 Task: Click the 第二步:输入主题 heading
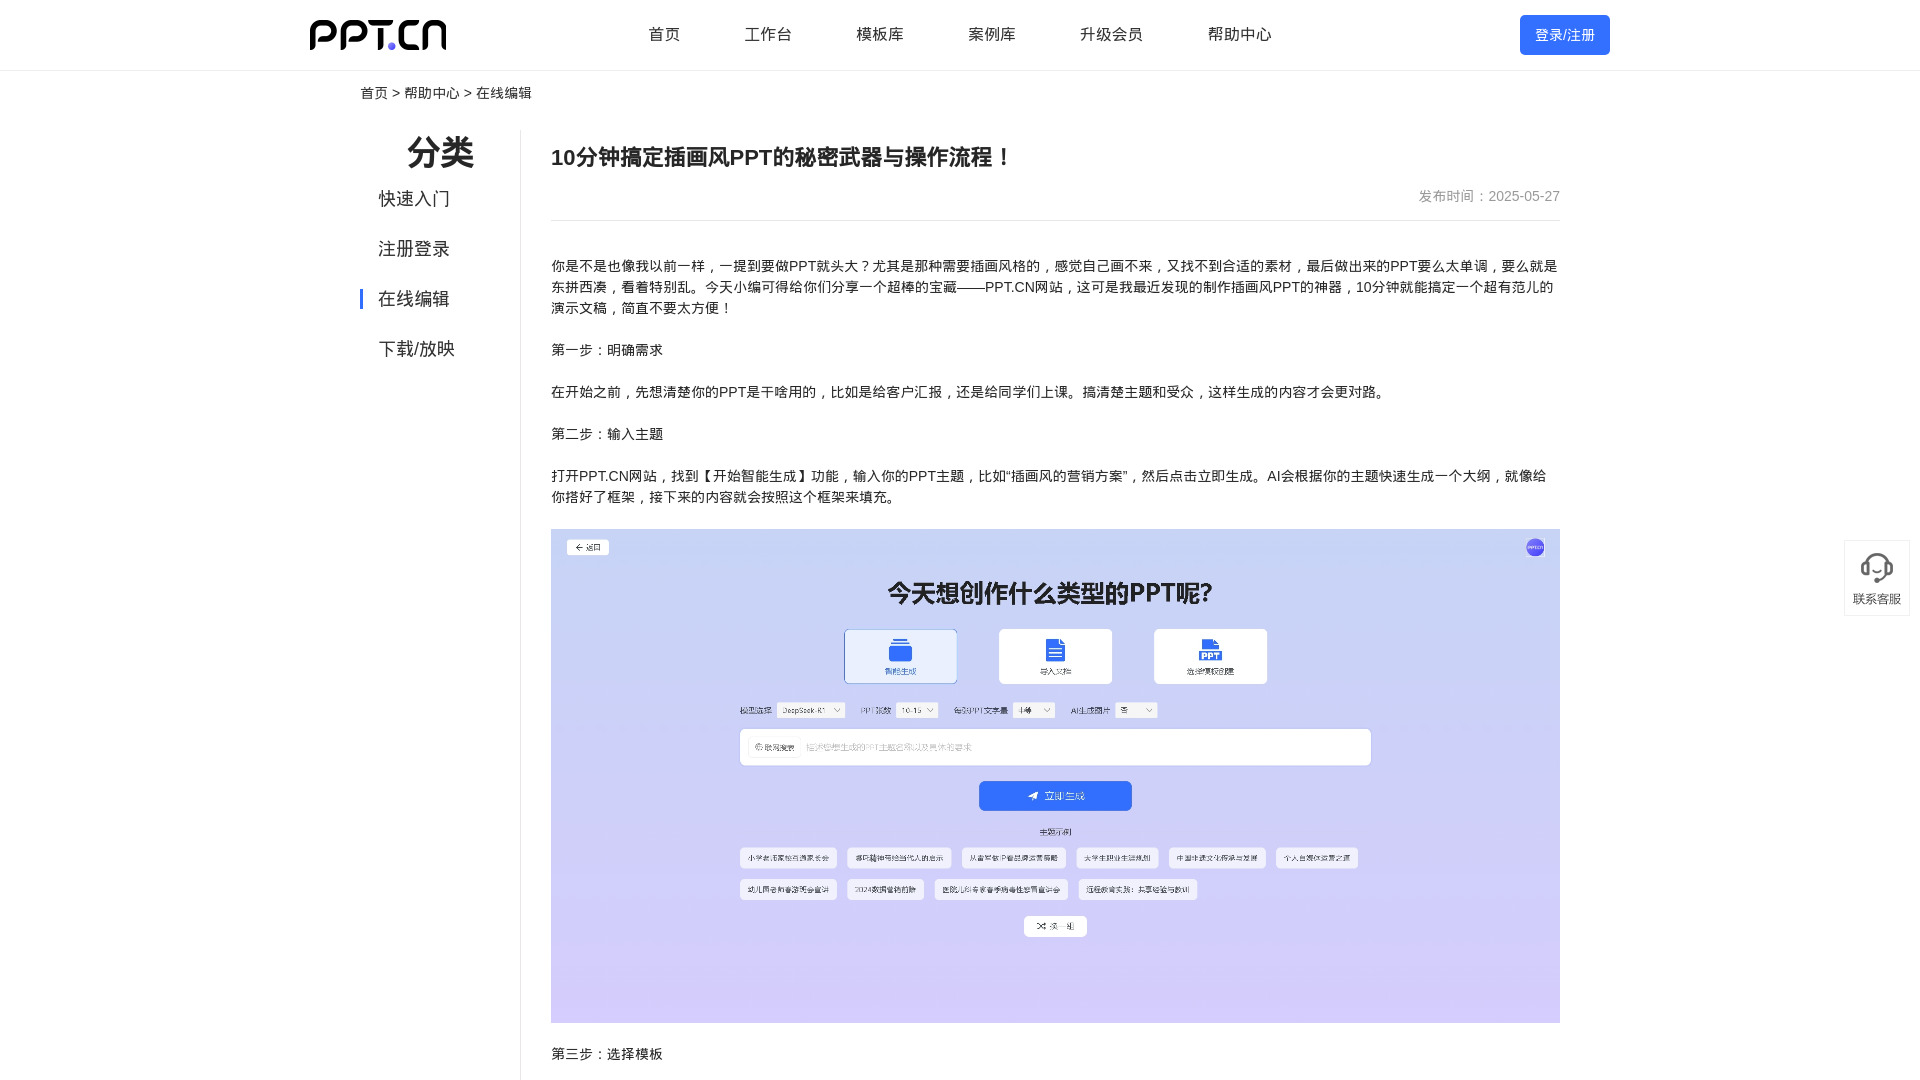(x=607, y=434)
